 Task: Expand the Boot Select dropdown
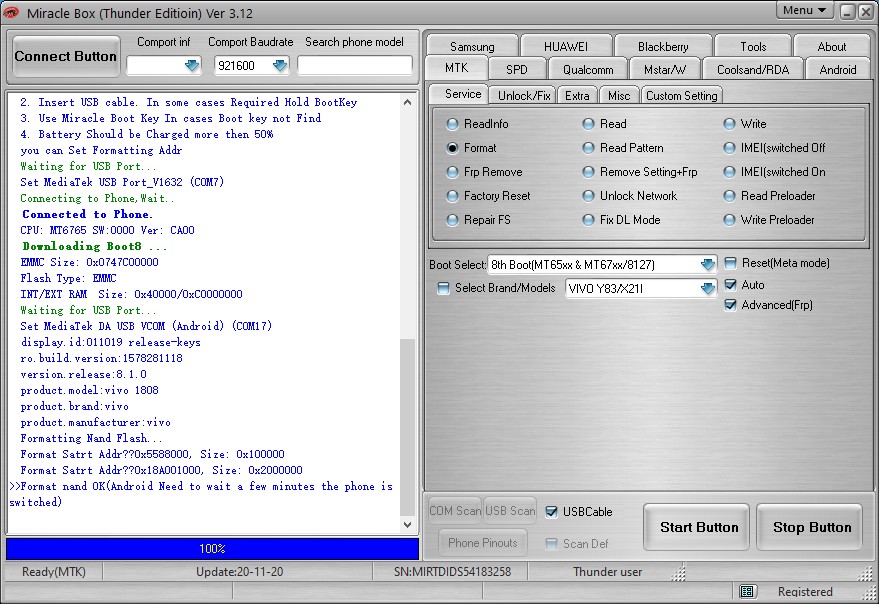(x=708, y=264)
